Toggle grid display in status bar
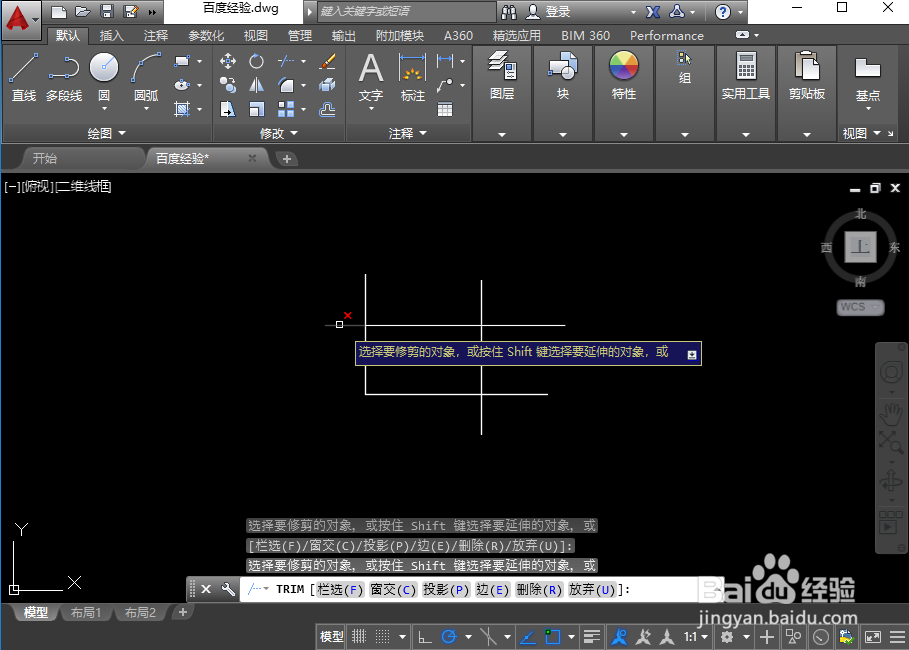The width and height of the screenshot is (909, 650). 359,637
